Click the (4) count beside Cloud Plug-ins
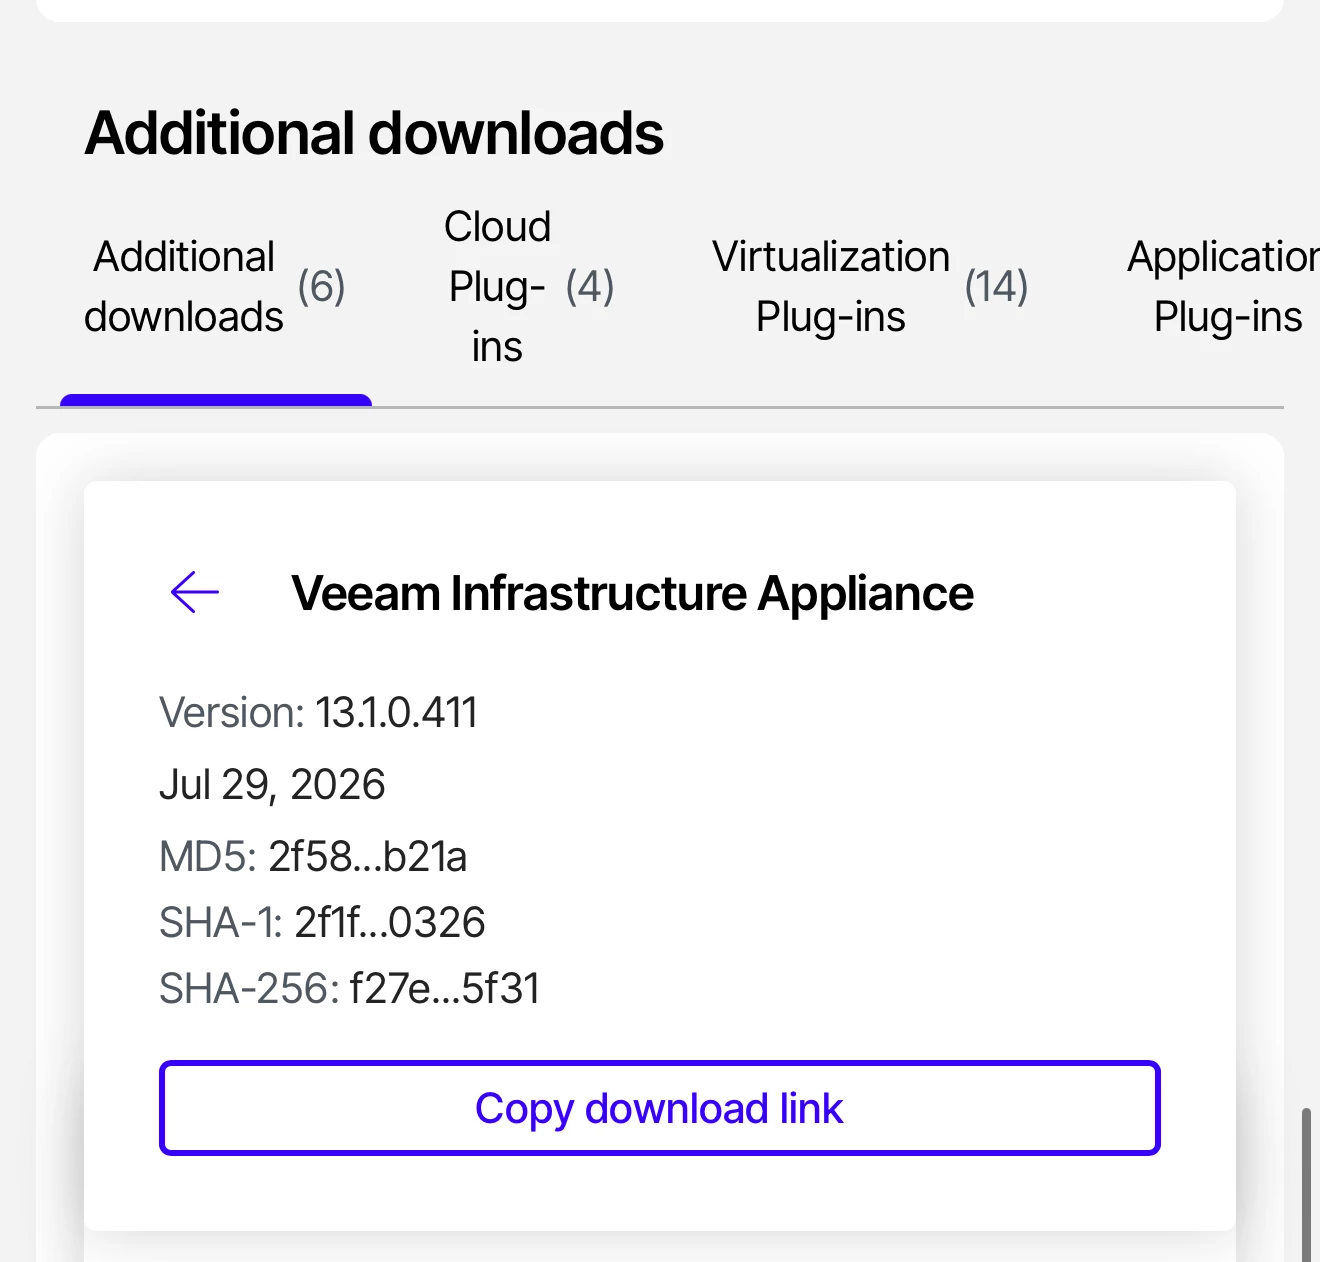The height and width of the screenshot is (1262, 1320). 590,287
